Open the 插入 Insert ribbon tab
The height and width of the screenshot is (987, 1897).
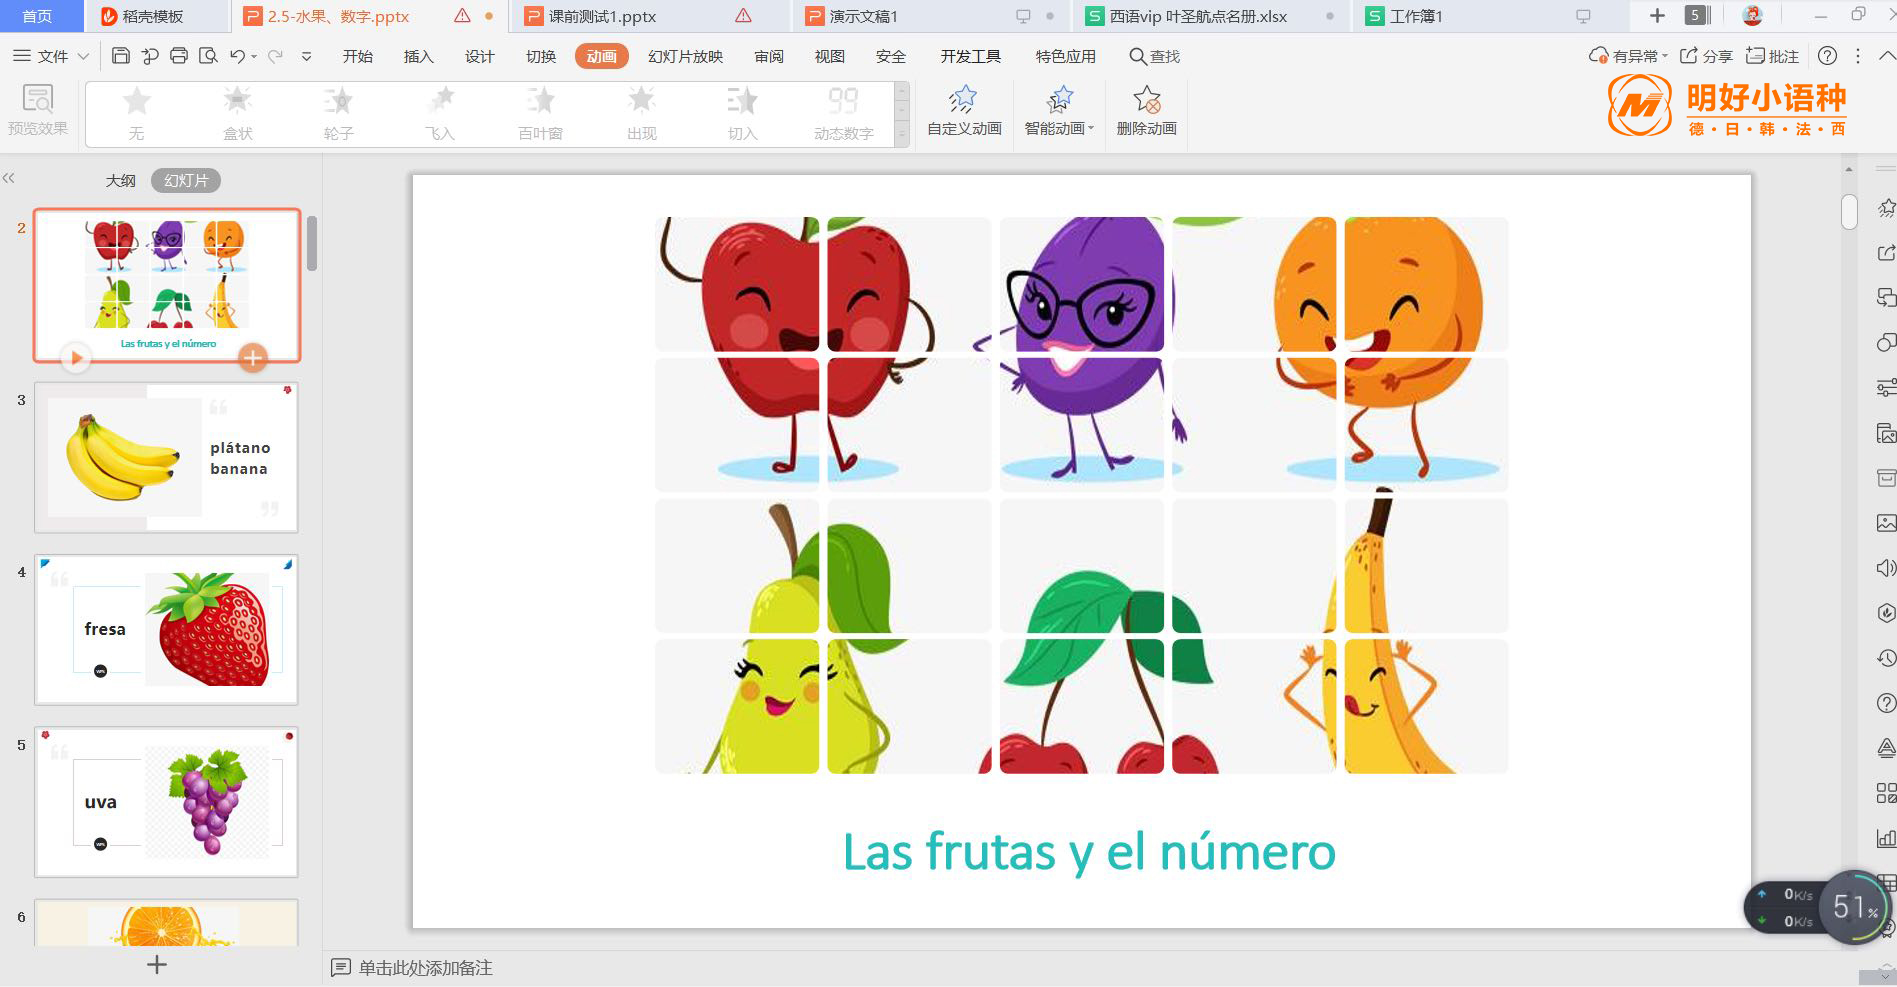coord(418,56)
